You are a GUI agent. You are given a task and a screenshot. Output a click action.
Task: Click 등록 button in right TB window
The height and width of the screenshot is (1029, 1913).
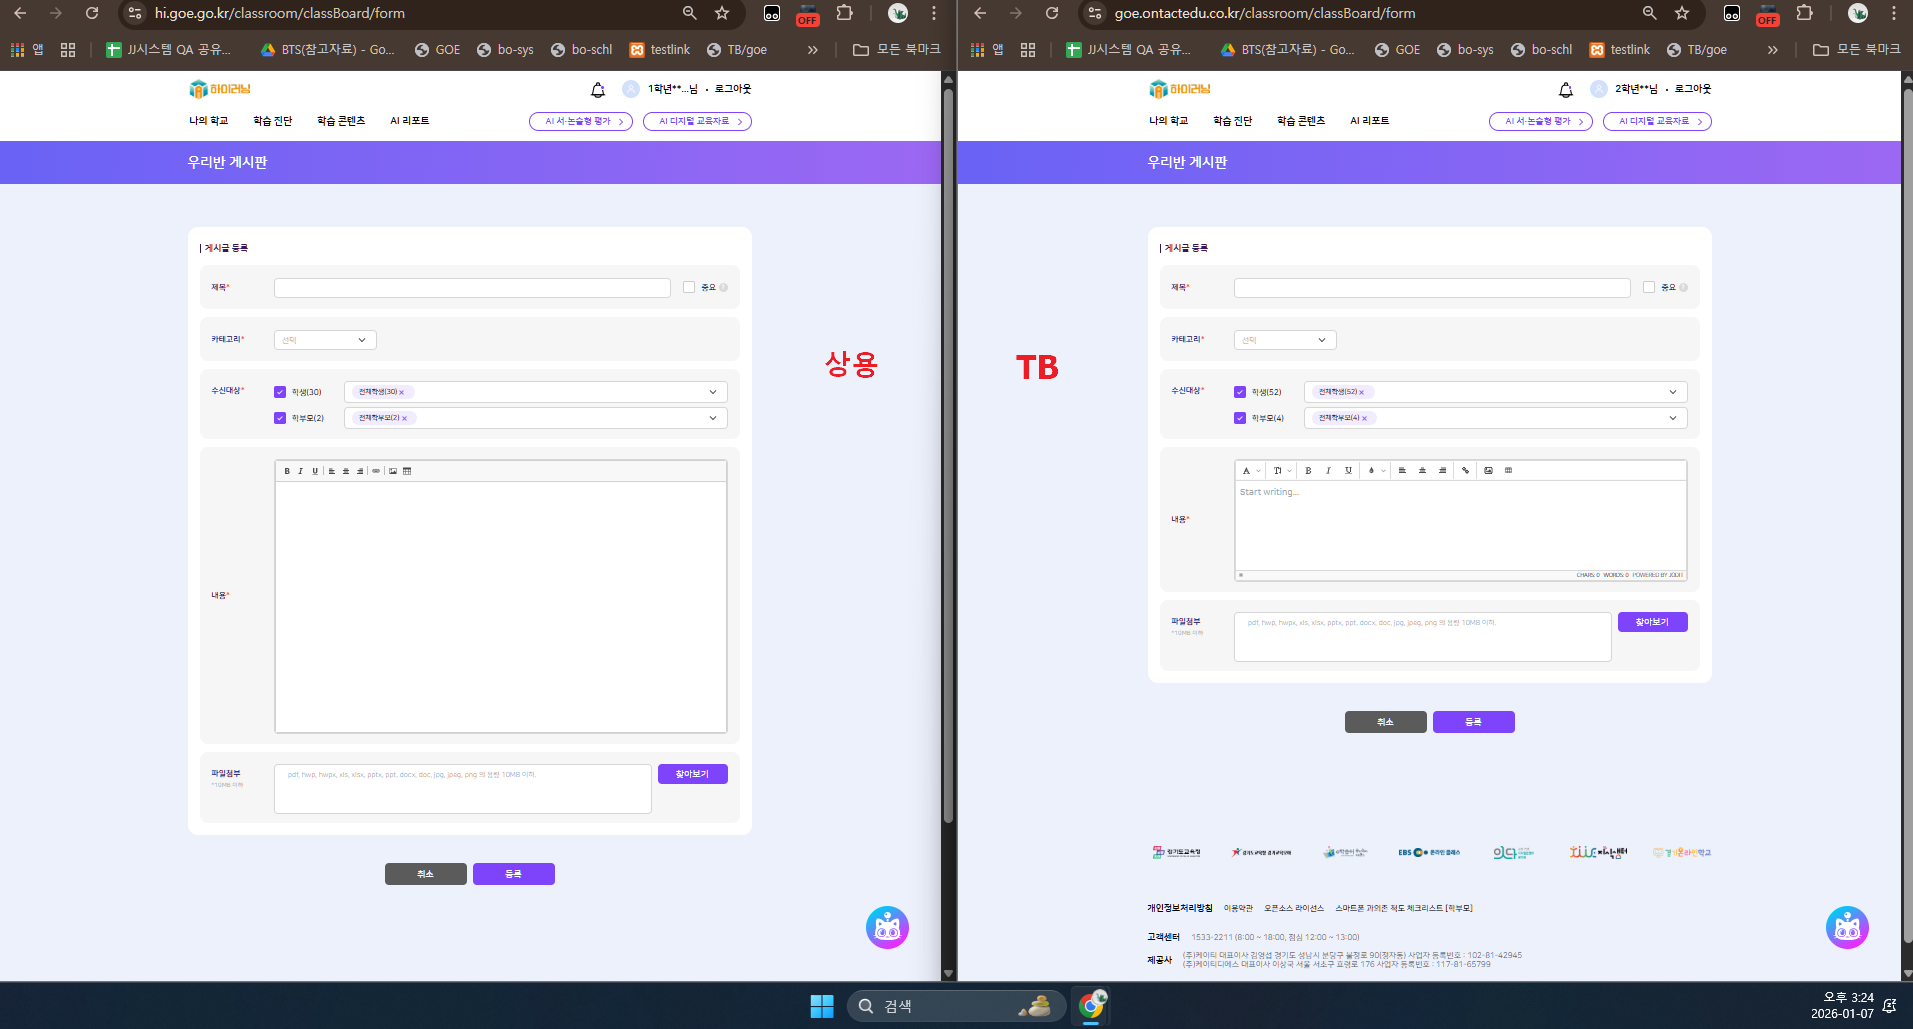click(1473, 722)
